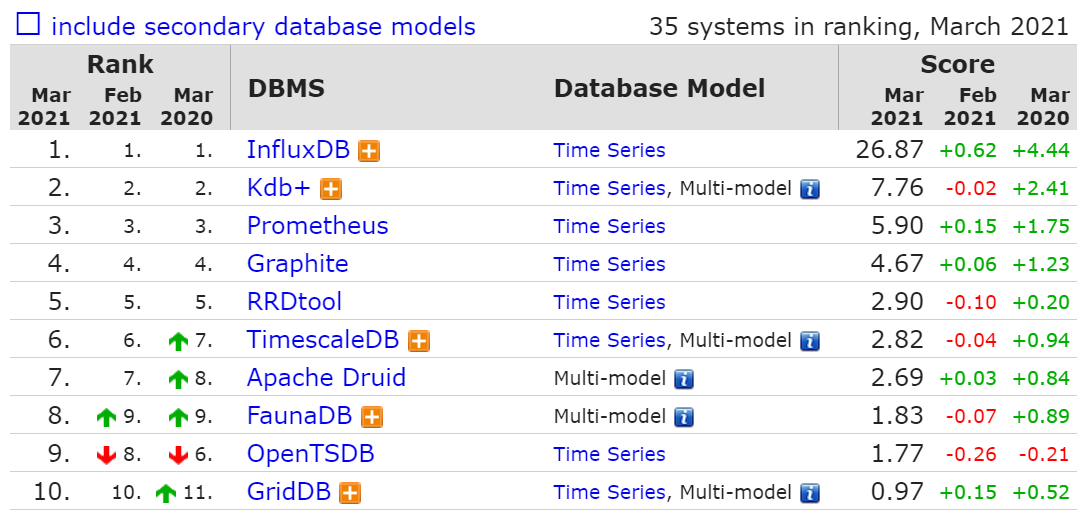Click the orange plus icon next to TimescaleDB
This screenshot has width=1084, height=515.
420,341
